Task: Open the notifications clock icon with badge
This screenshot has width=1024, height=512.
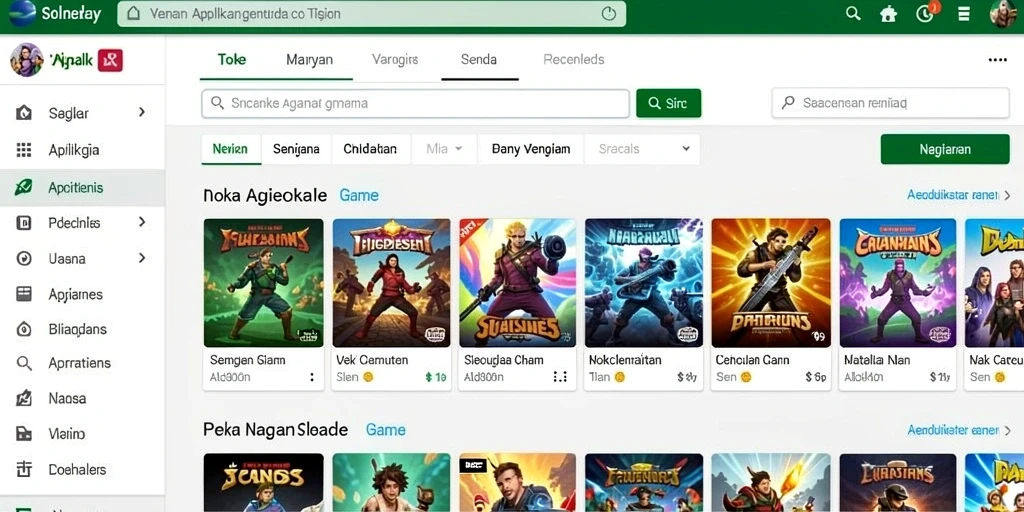Action: (x=926, y=13)
